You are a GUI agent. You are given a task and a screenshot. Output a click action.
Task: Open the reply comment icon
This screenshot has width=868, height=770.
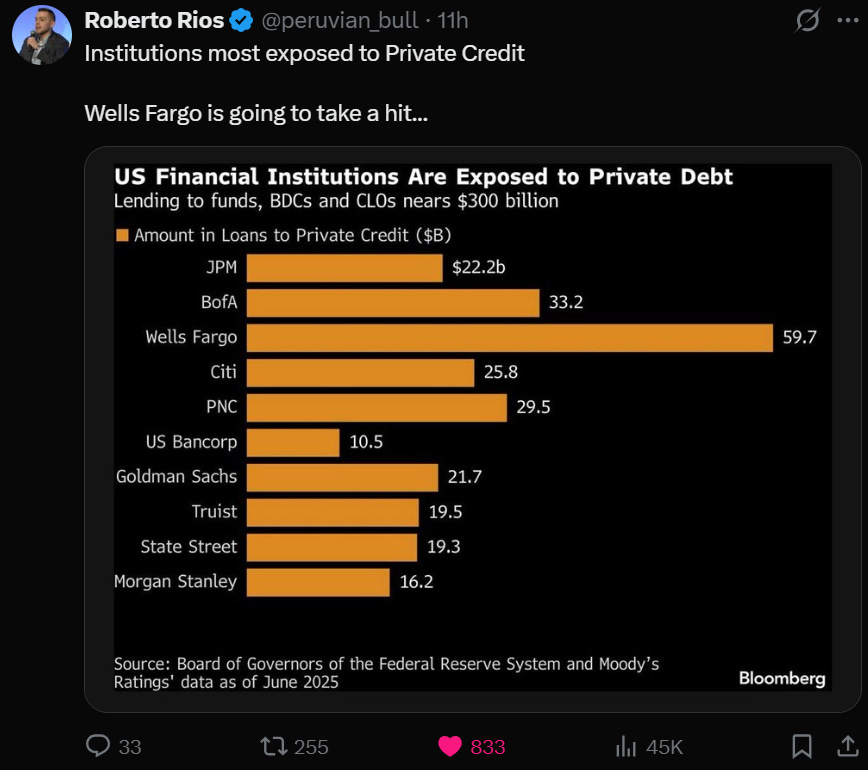click(98, 746)
